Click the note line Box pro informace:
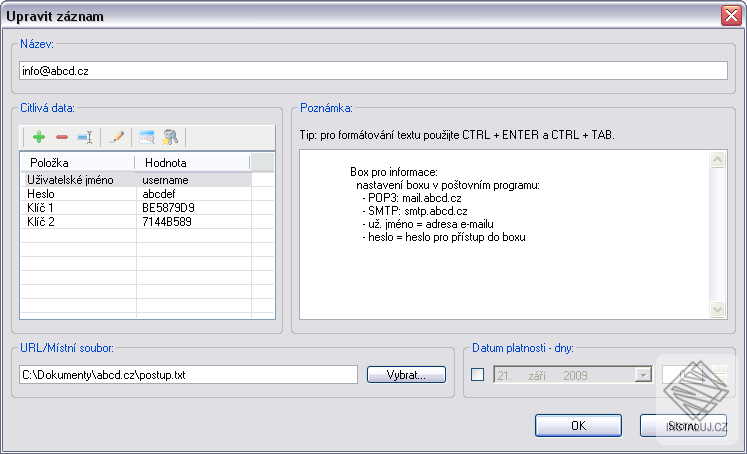The width and height of the screenshot is (747, 454). (394, 172)
